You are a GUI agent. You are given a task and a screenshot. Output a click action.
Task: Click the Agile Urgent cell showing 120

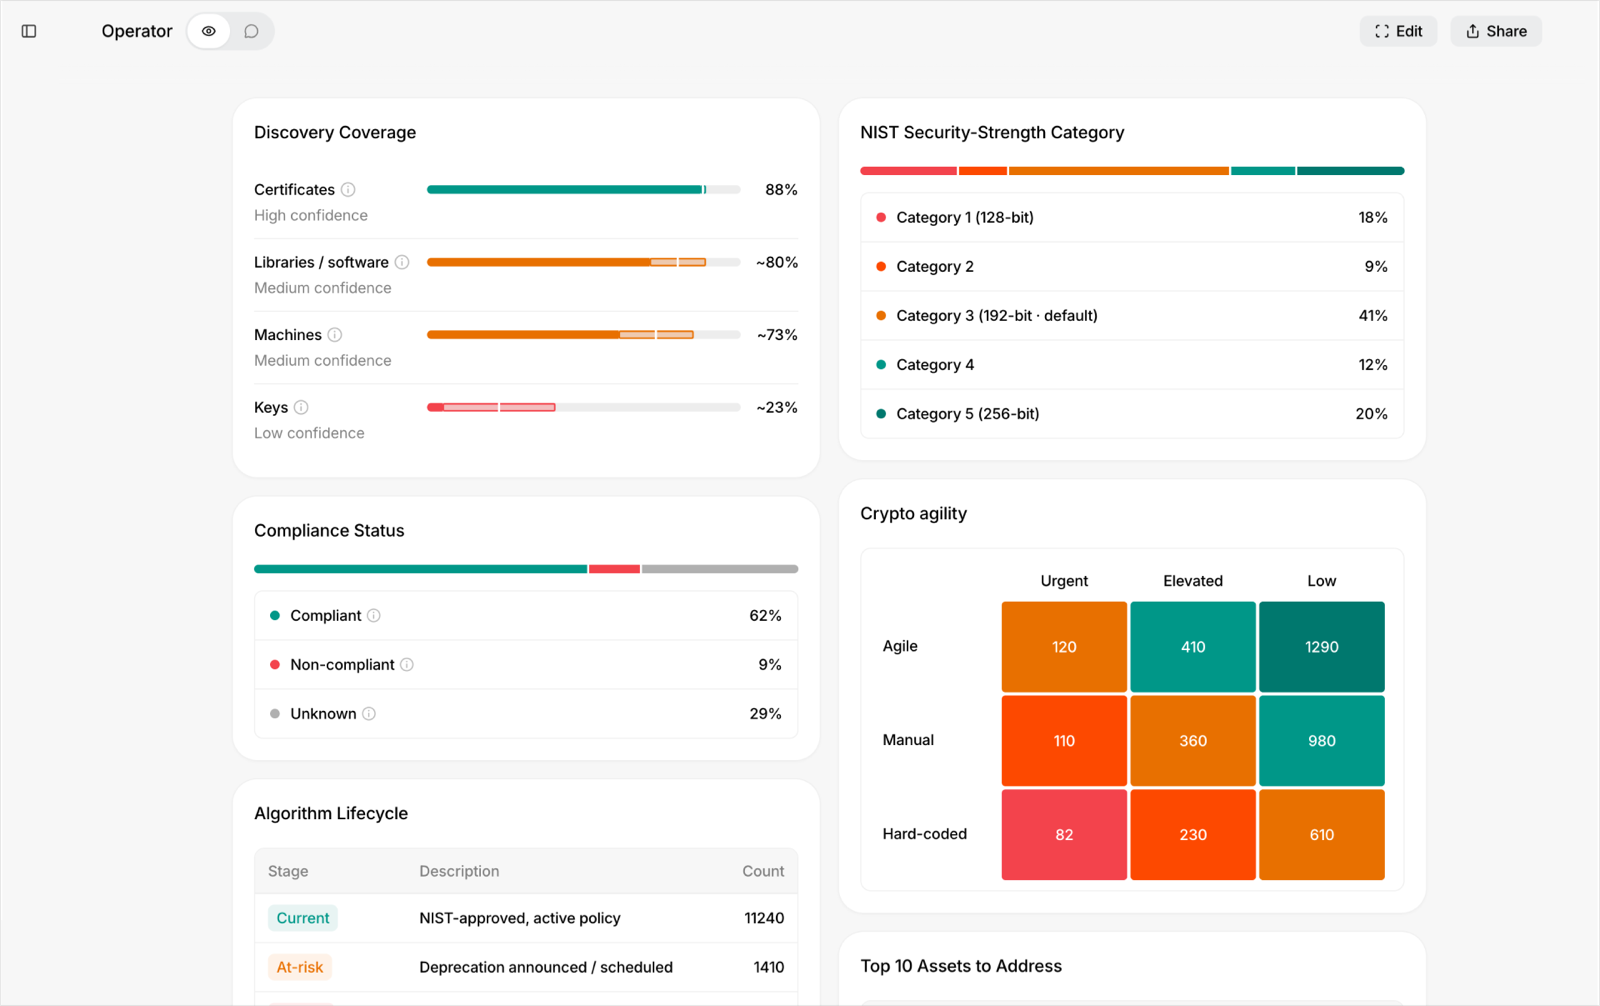click(x=1064, y=647)
